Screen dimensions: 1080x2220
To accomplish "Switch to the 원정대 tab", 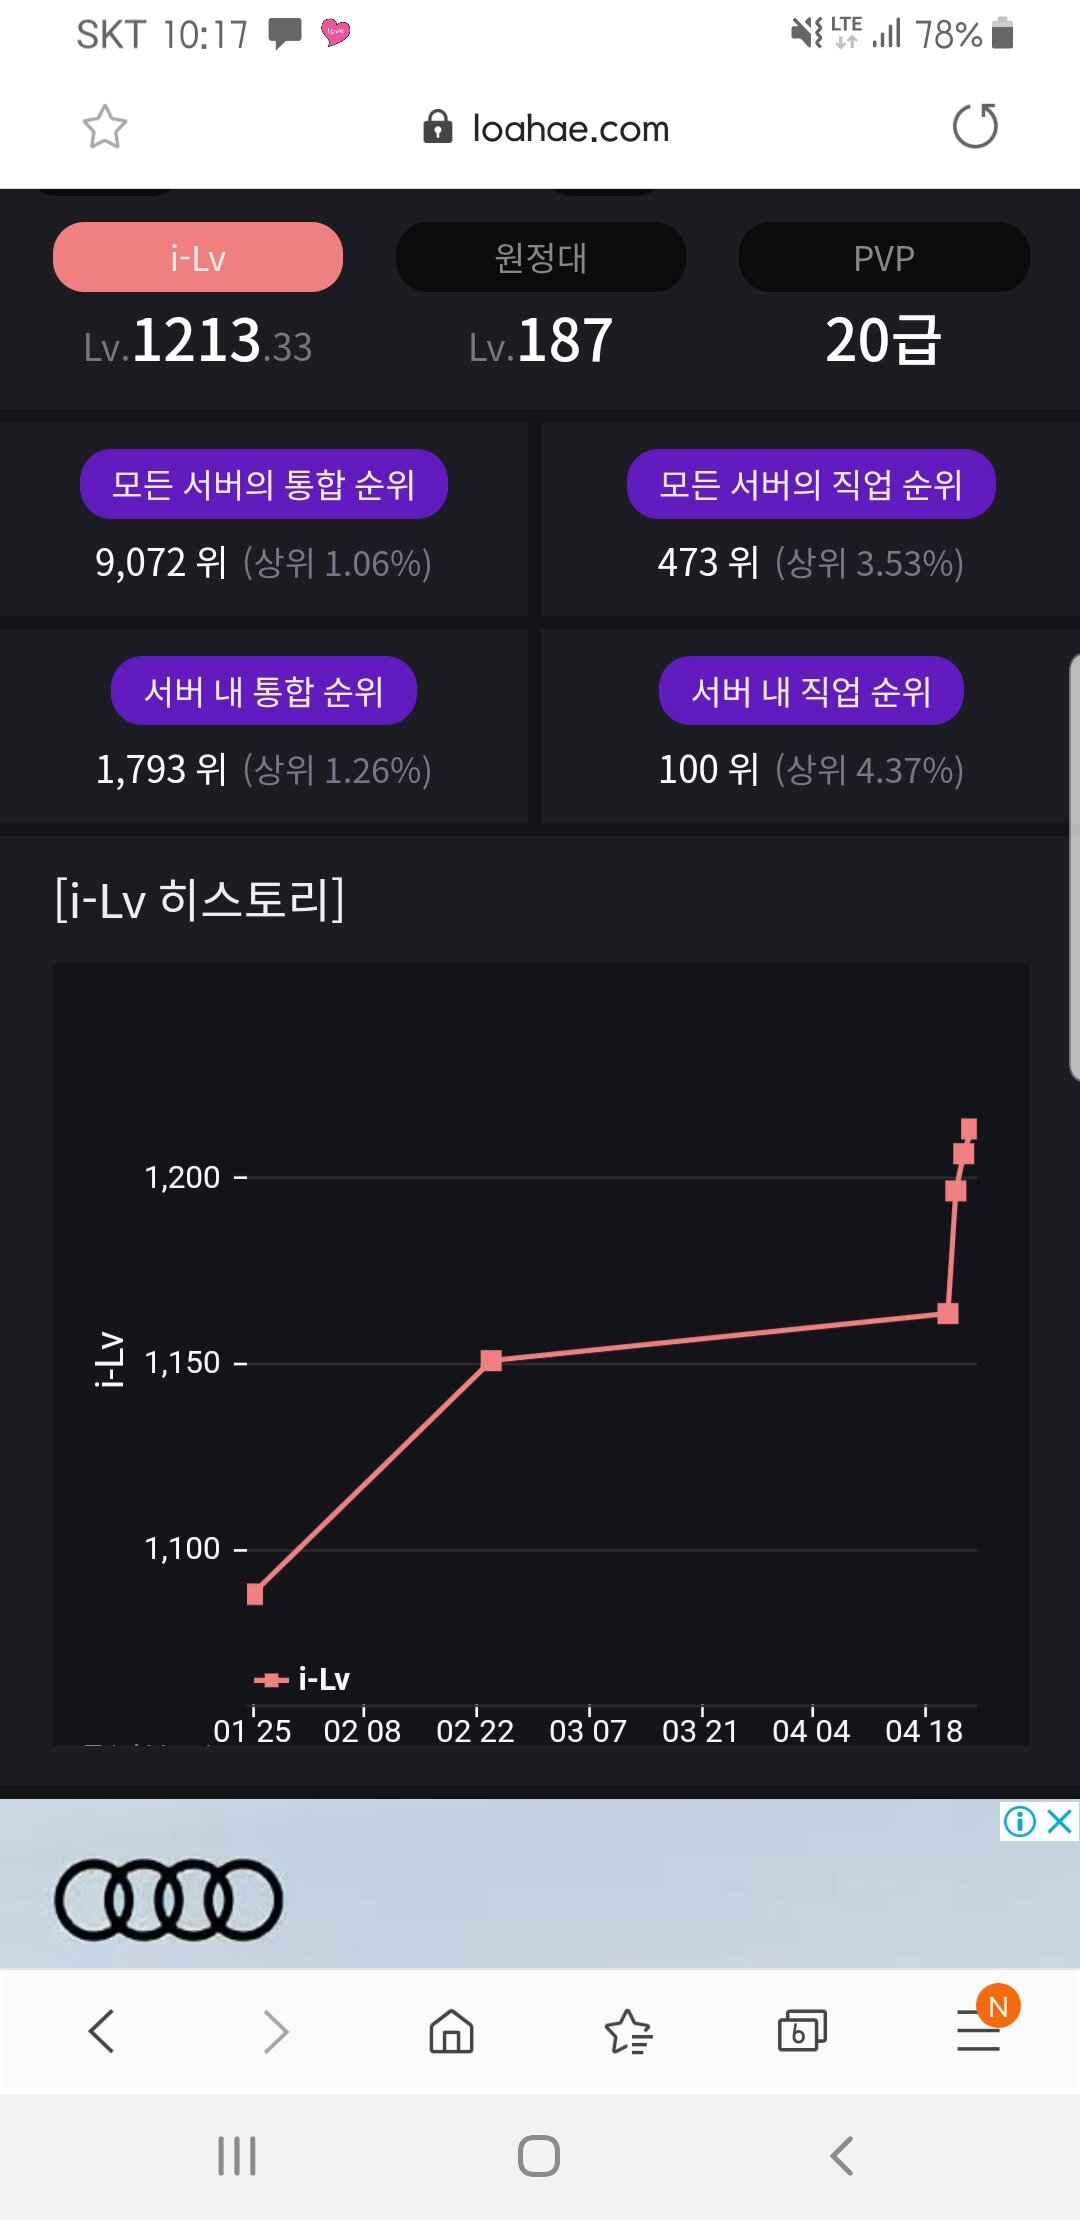I will point(541,257).
